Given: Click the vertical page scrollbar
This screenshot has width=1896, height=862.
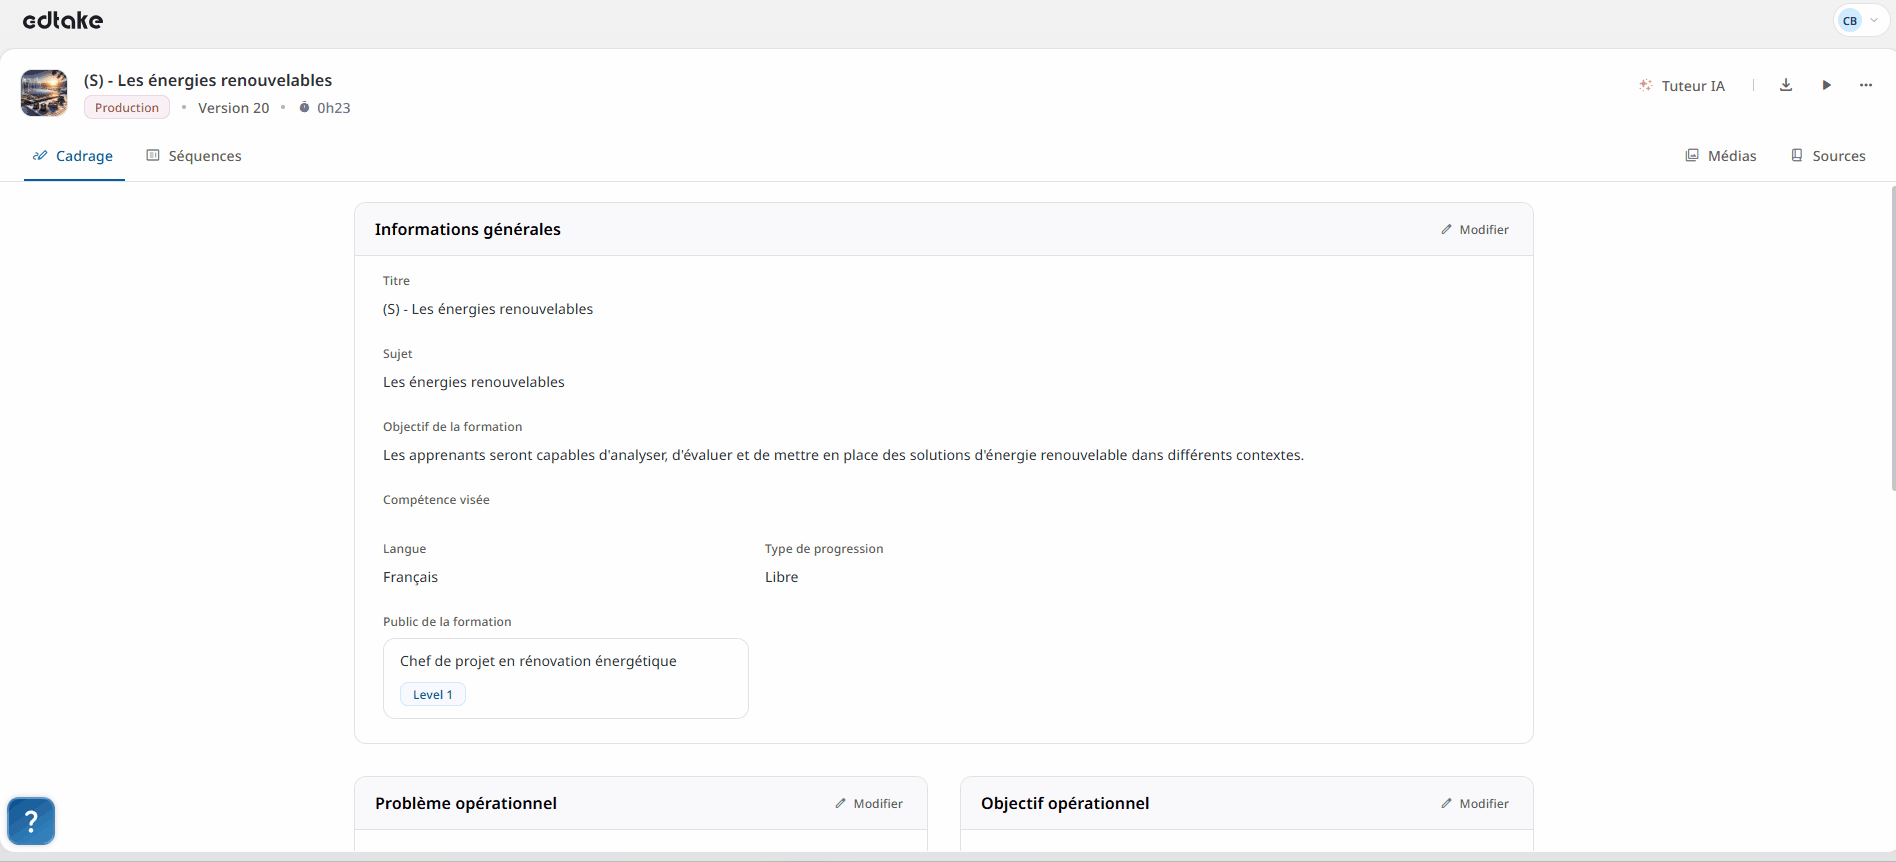Looking at the screenshot, I should click(1892, 340).
